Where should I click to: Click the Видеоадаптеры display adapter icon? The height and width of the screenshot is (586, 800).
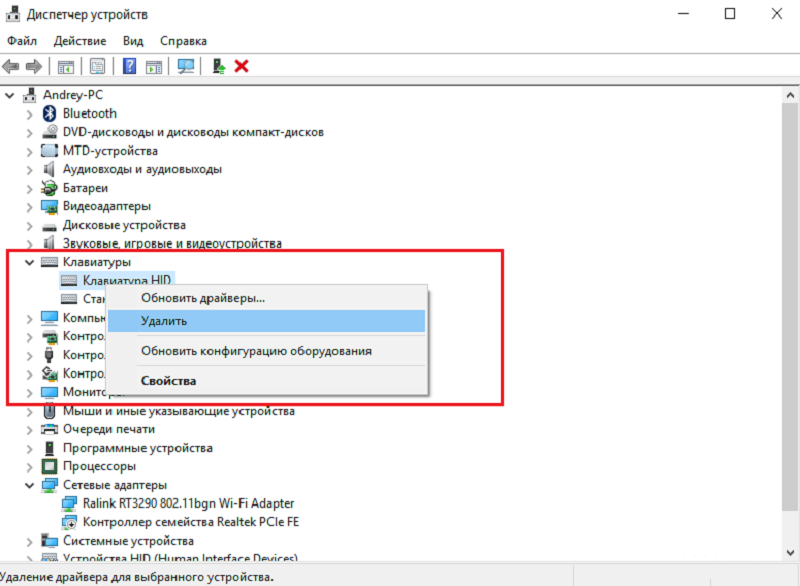point(49,207)
